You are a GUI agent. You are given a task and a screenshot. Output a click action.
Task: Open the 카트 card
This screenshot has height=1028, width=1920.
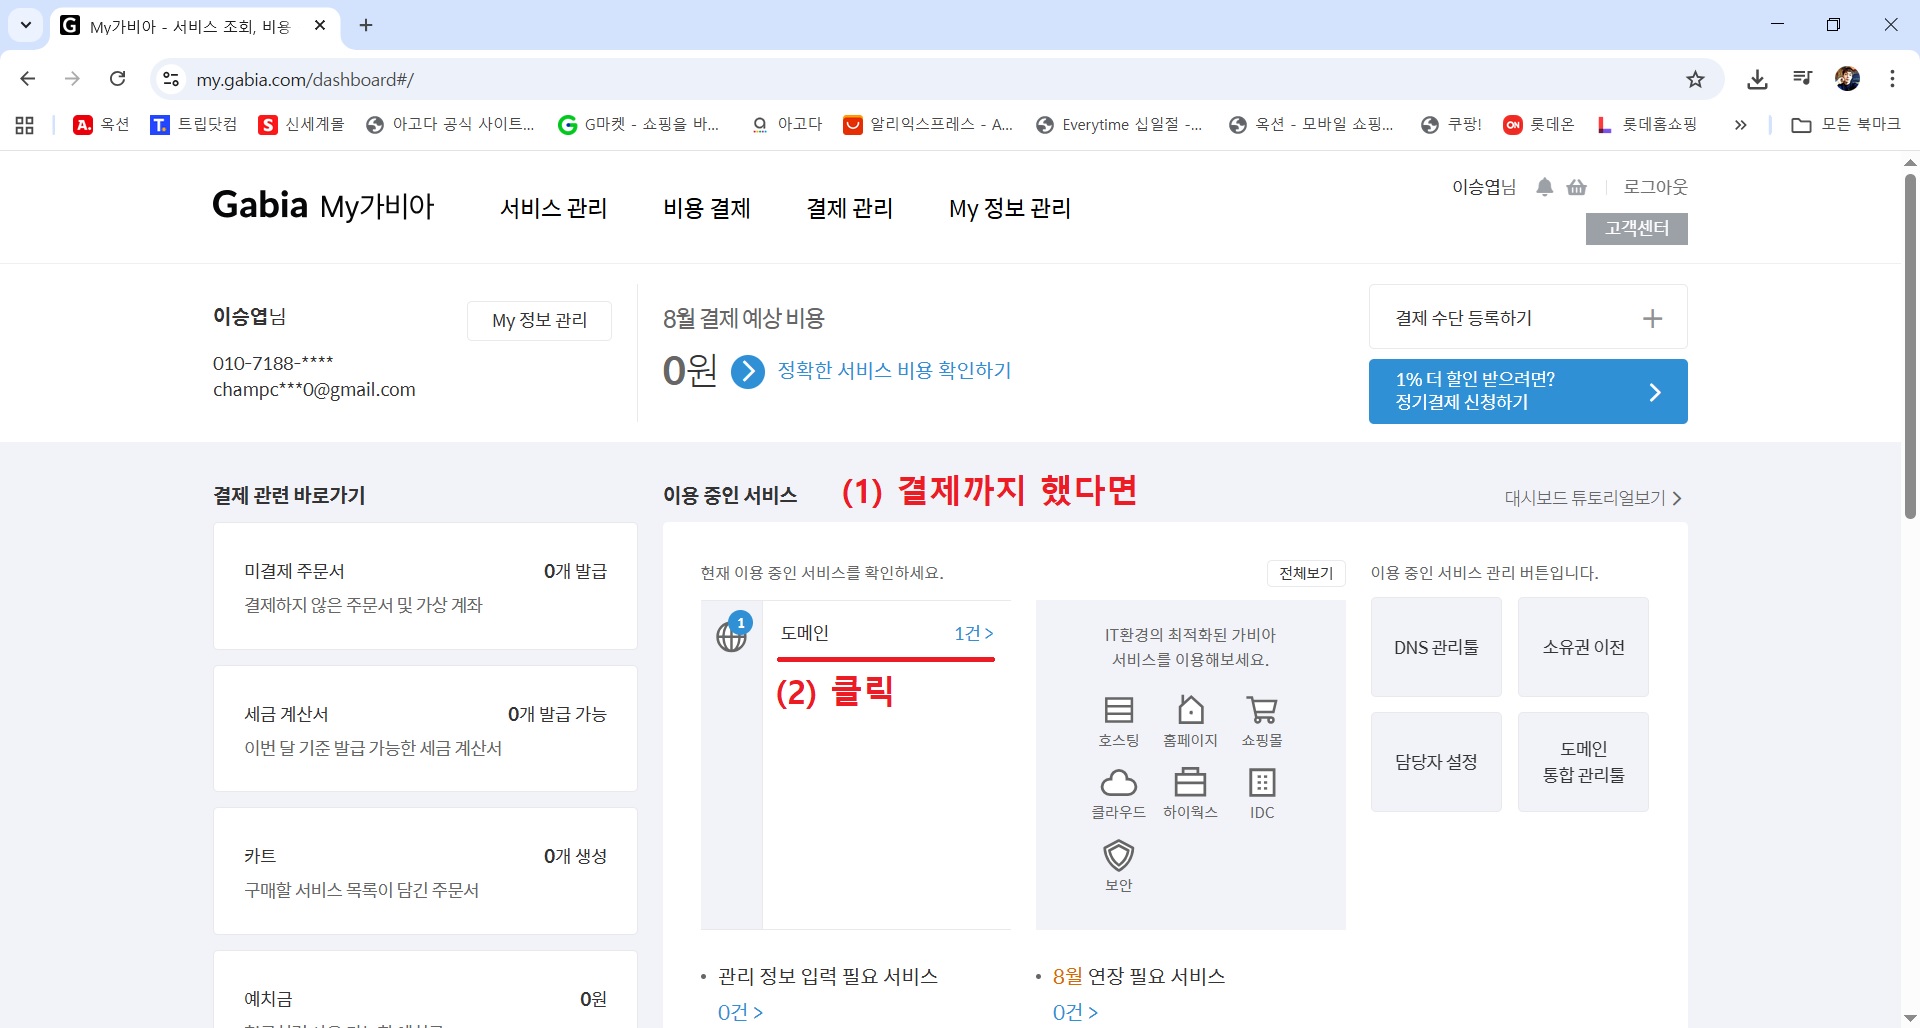(425, 871)
